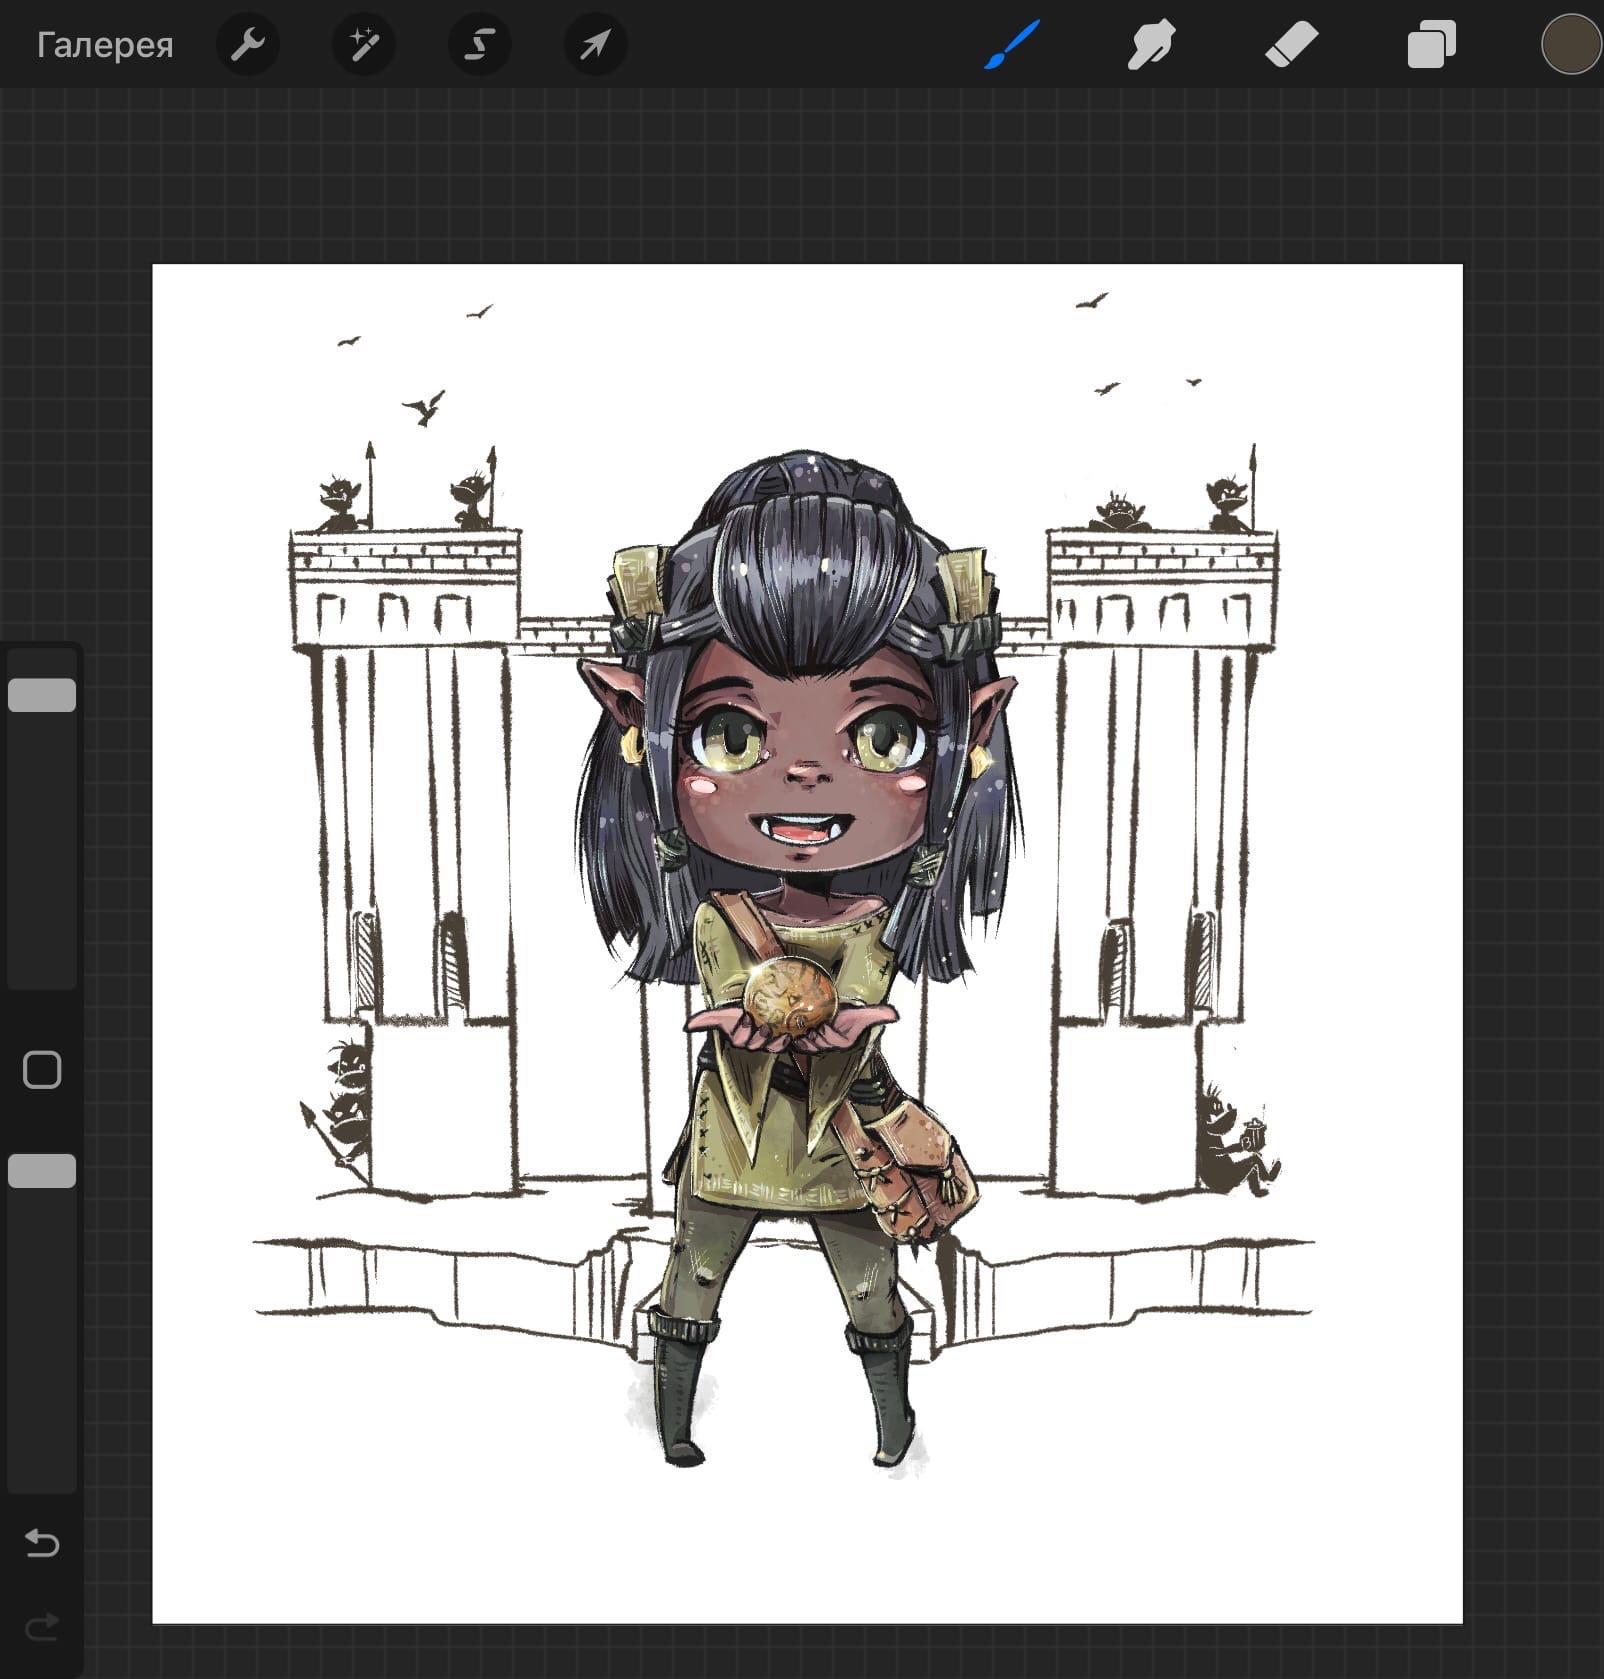Image resolution: width=1604 pixels, height=1679 pixels.
Task: Click the brush opacity slider handle
Action: pos(42,1171)
